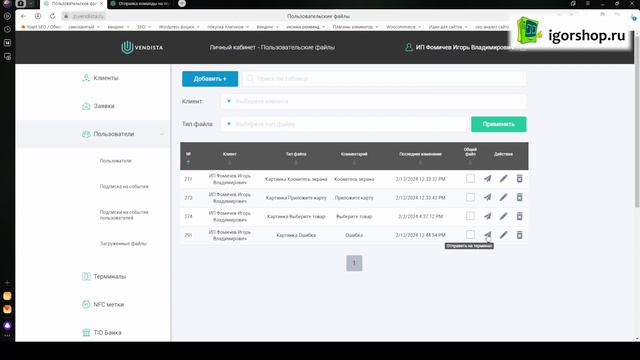The width and height of the screenshot is (640, 360).
Task: Edit the Ошибка file row
Action: 503,235
